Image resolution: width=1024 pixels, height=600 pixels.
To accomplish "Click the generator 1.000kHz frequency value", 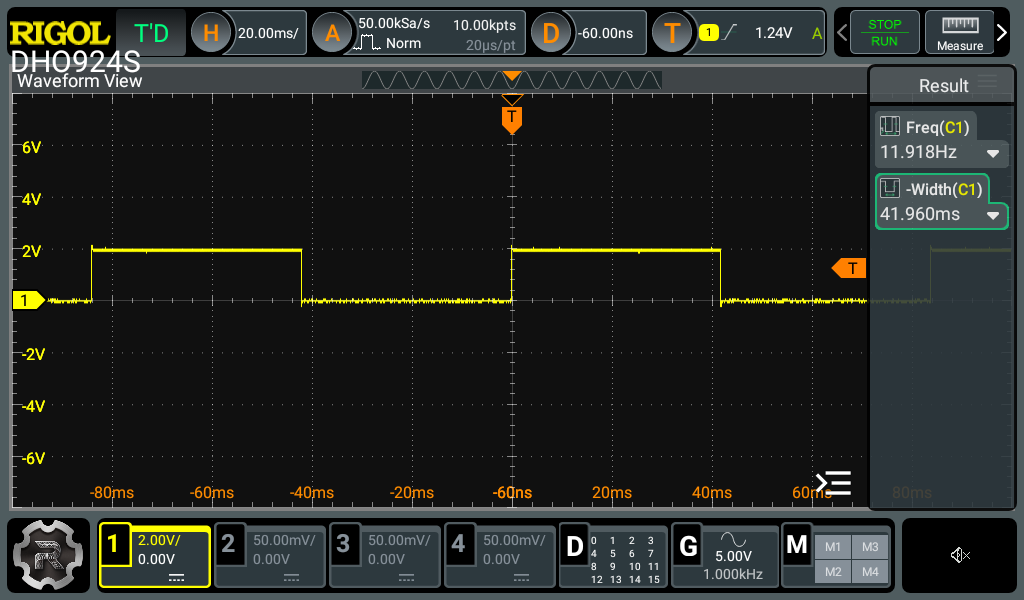I will [733, 575].
